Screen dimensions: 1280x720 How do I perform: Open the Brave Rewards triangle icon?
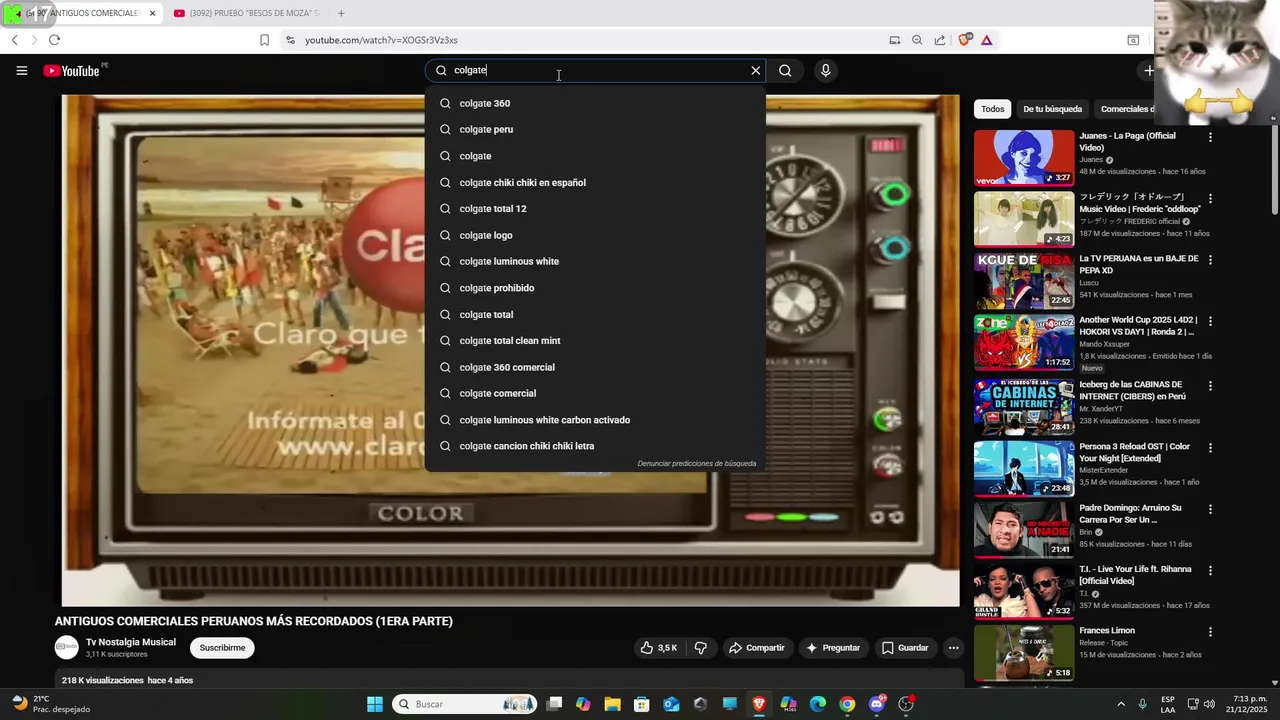click(986, 40)
